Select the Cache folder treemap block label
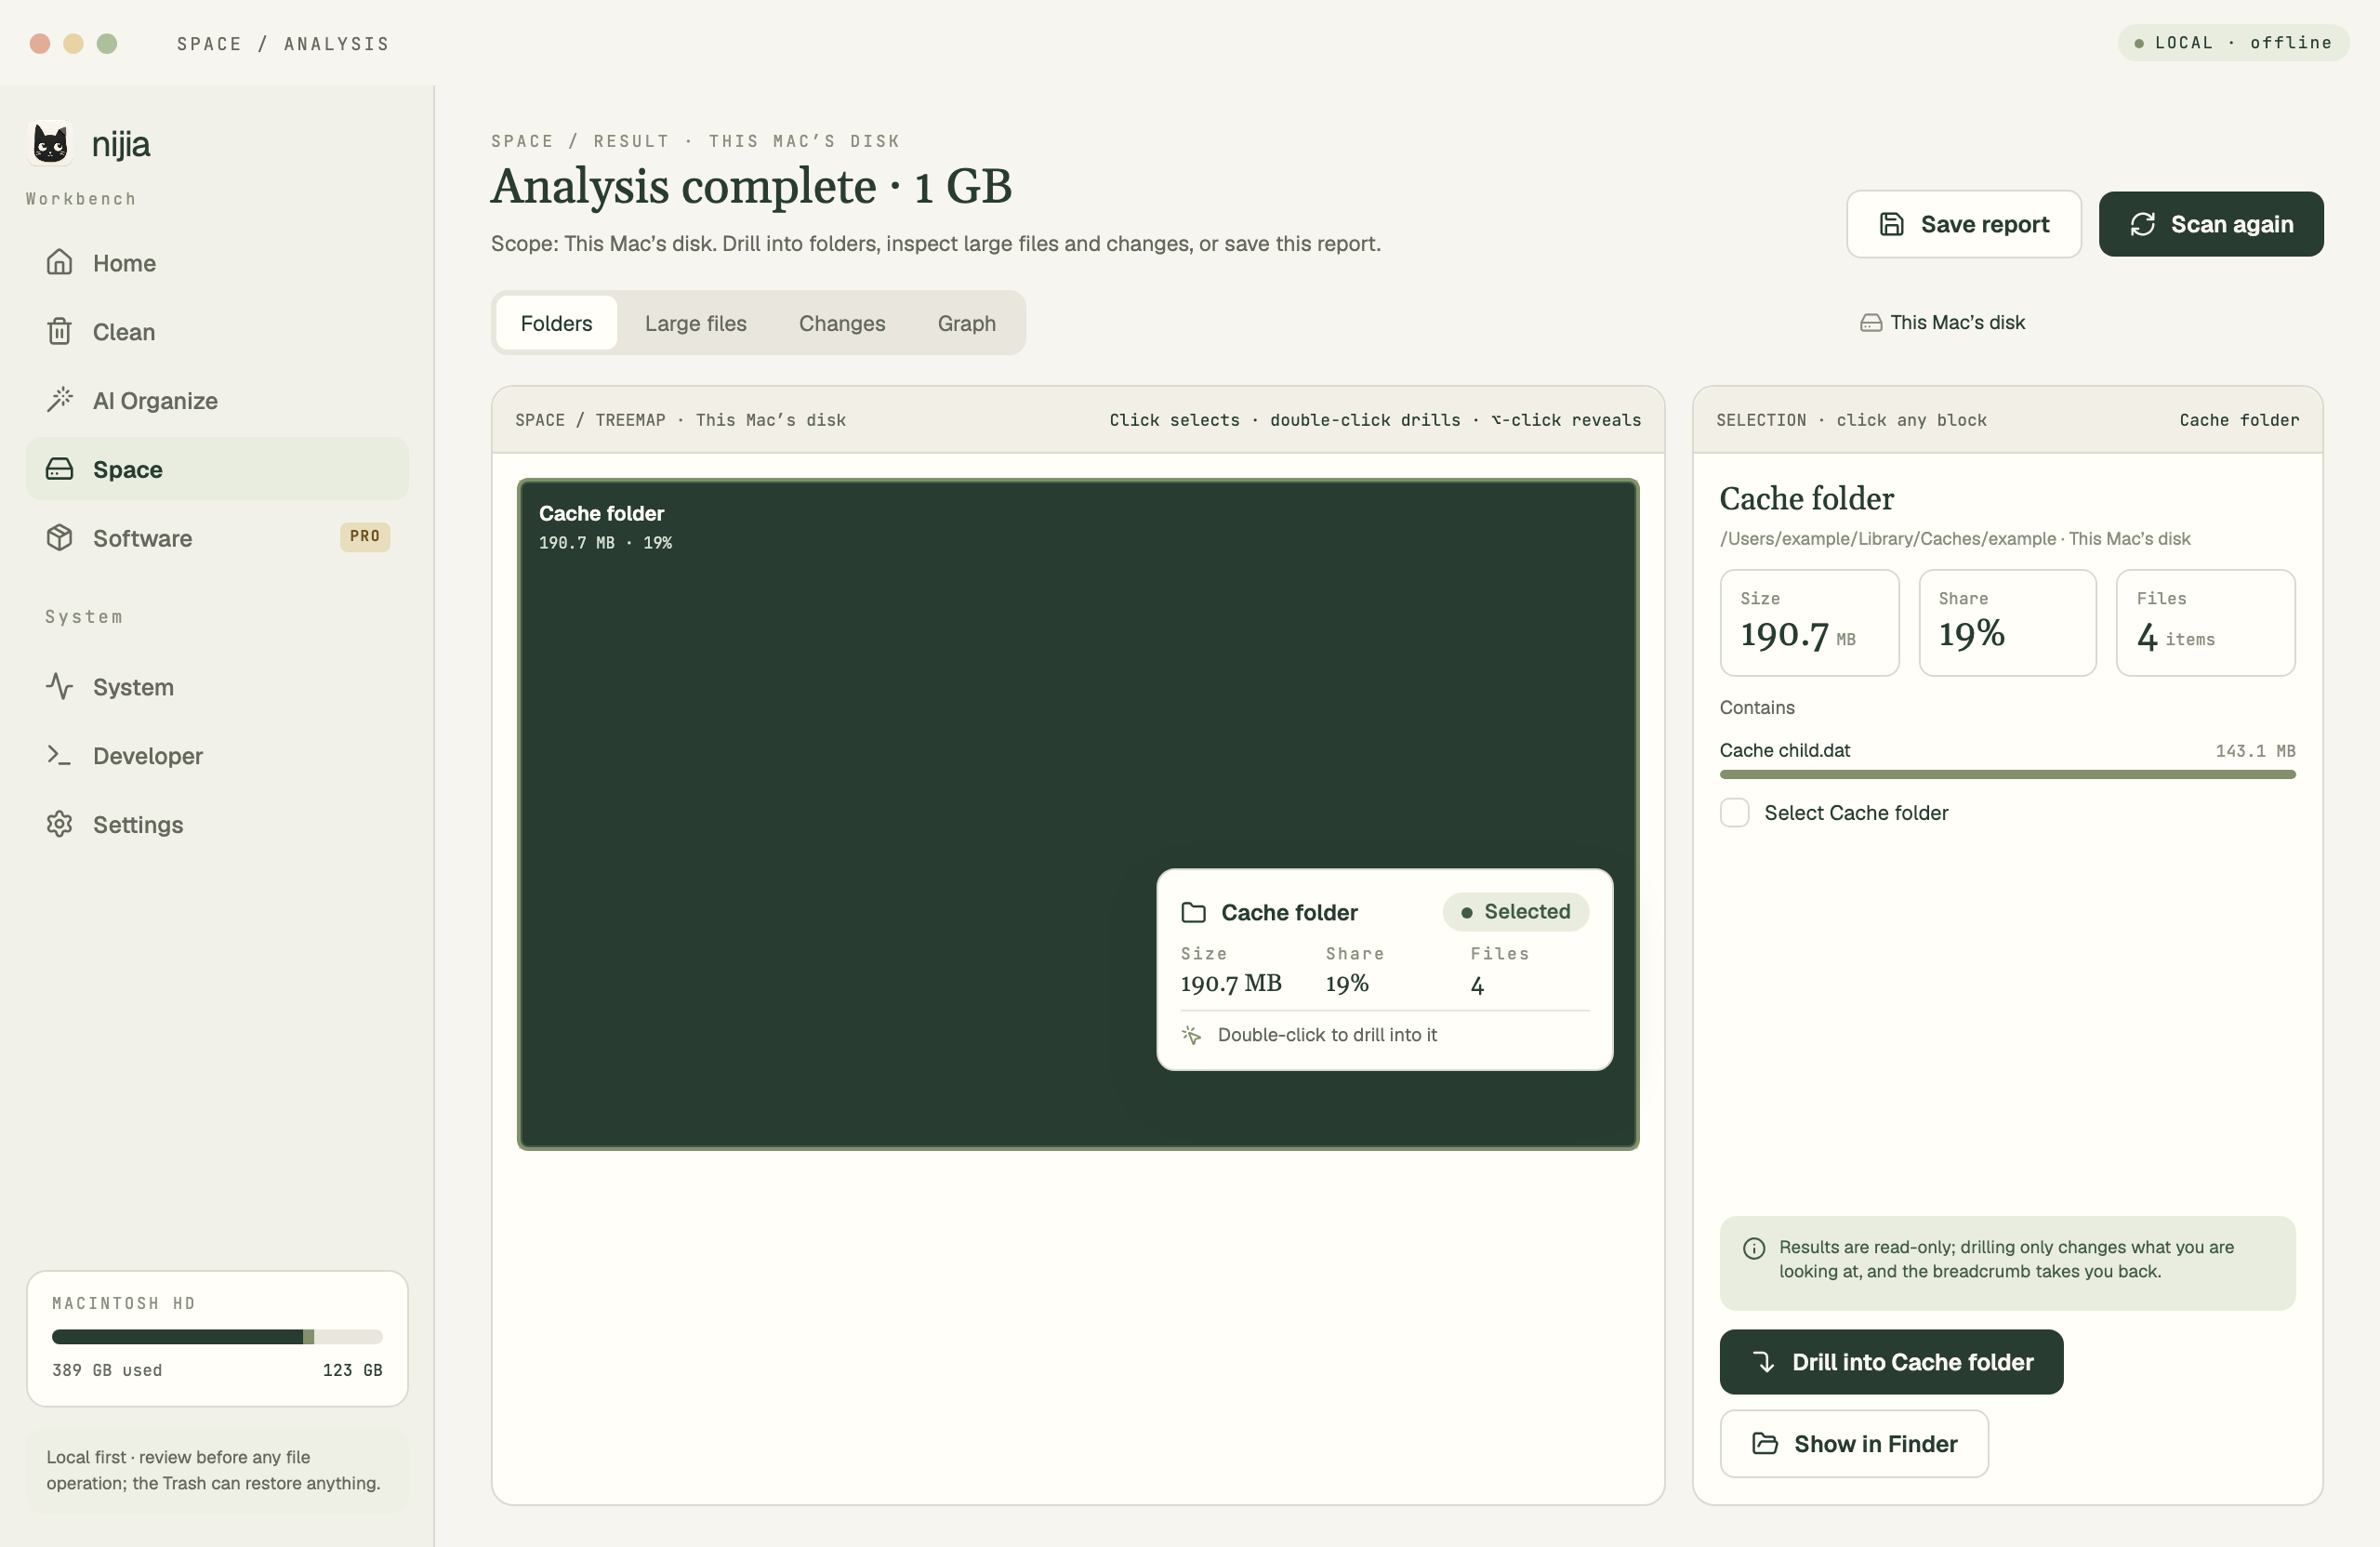2380x1547 pixels. click(x=601, y=513)
